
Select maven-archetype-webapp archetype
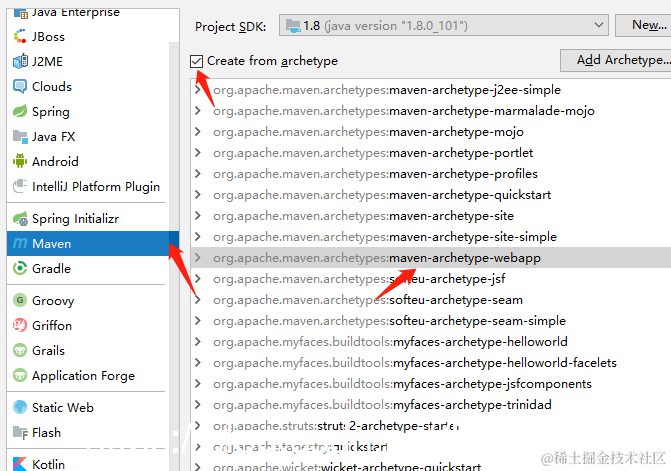coord(431,258)
